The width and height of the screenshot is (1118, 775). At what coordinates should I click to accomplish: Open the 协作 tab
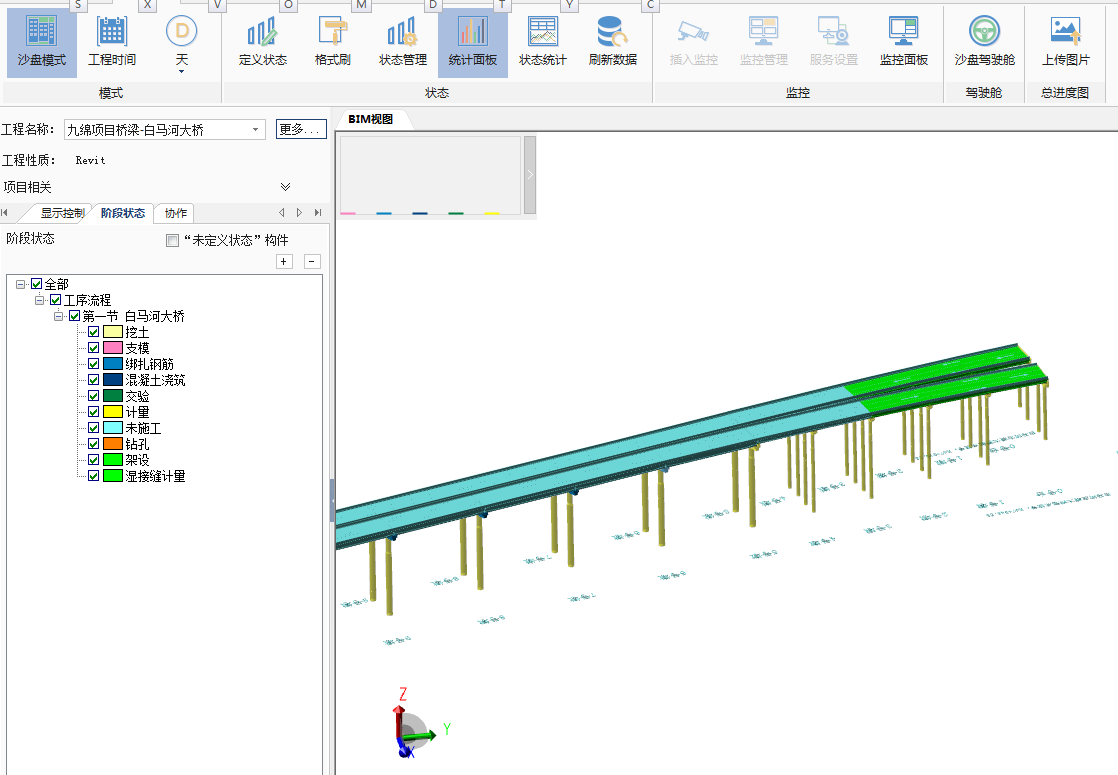pyautogui.click(x=175, y=212)
